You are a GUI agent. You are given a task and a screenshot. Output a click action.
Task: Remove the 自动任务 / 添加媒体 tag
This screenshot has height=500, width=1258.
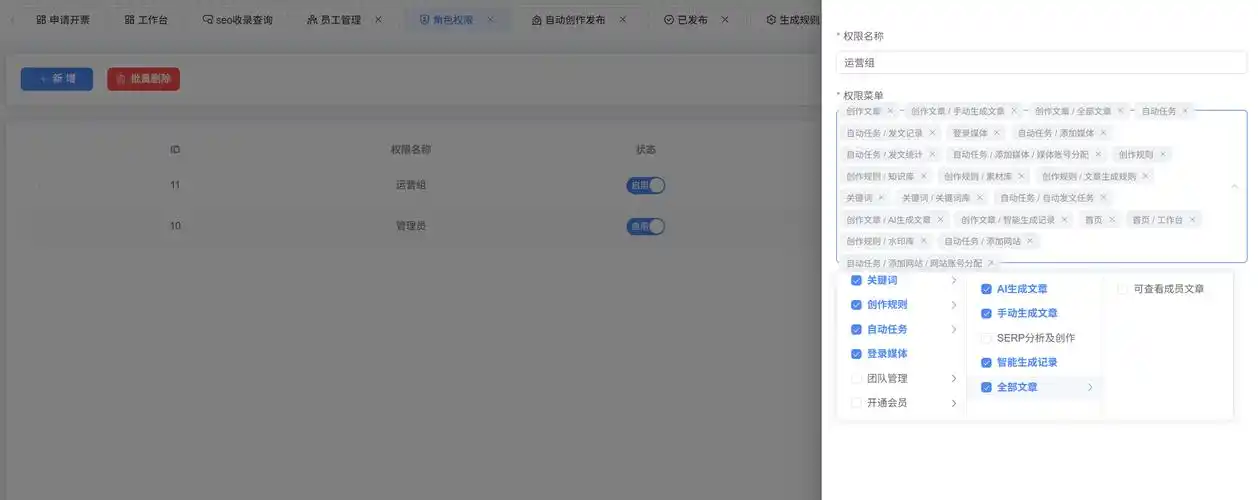click(x=1103, y=133)
